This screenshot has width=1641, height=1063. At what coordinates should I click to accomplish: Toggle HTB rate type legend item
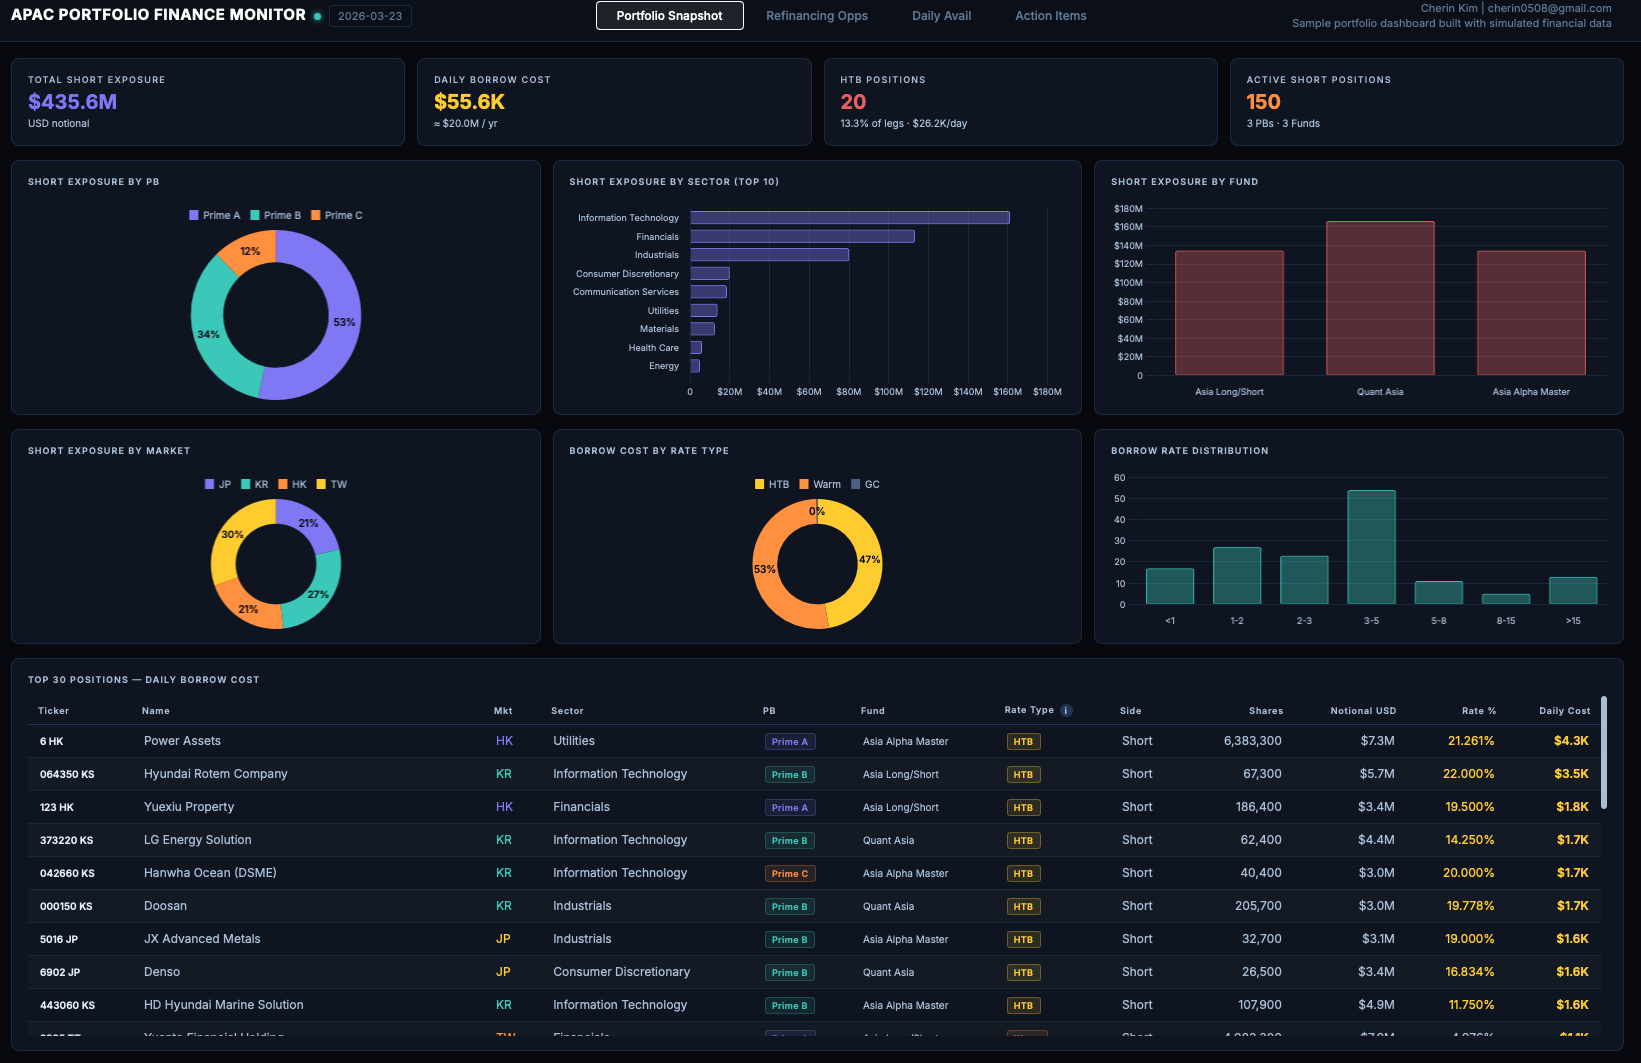click(771, 484)
